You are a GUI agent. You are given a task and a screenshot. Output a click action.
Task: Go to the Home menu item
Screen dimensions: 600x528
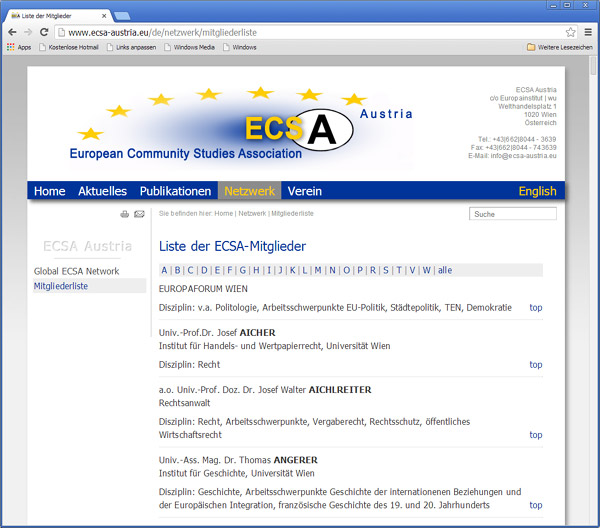(49, 191)
